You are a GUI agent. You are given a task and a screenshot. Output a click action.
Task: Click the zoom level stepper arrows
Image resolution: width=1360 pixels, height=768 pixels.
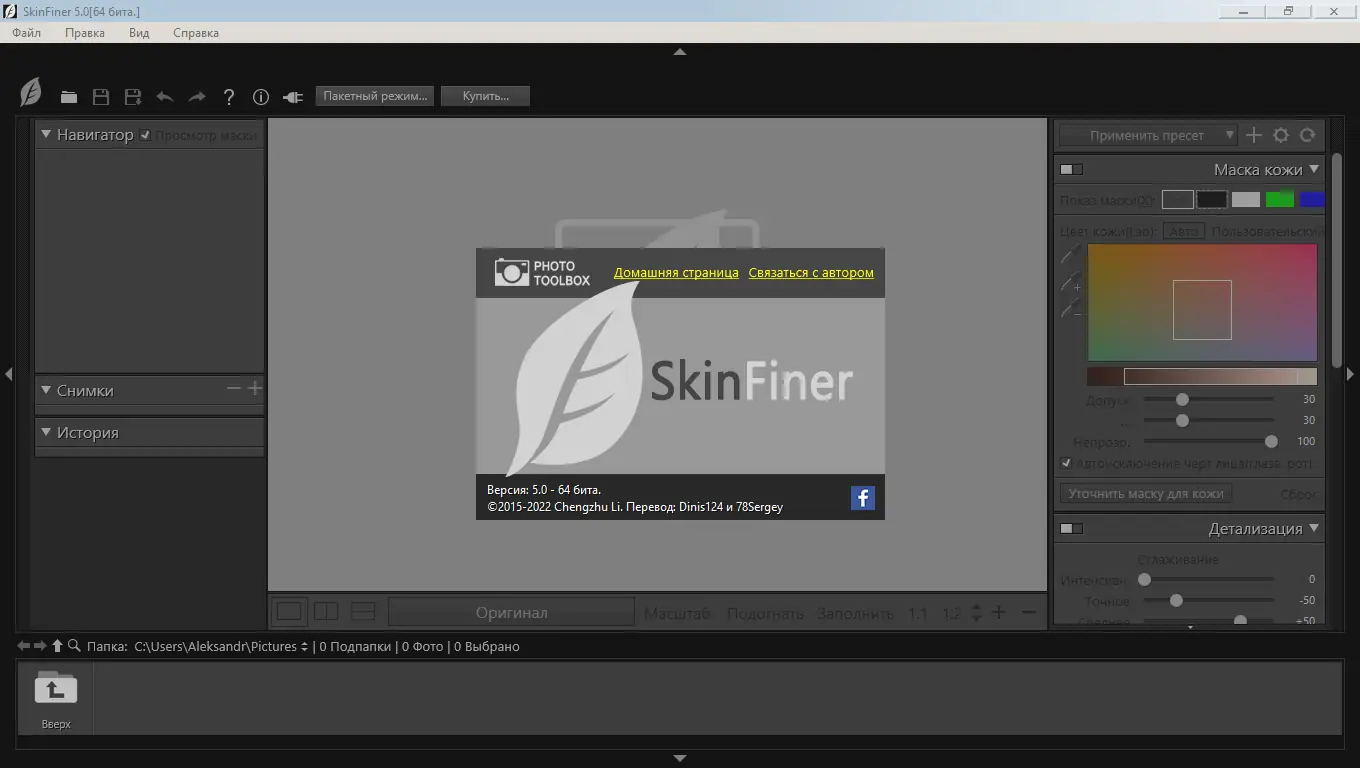tap(977, 613)
